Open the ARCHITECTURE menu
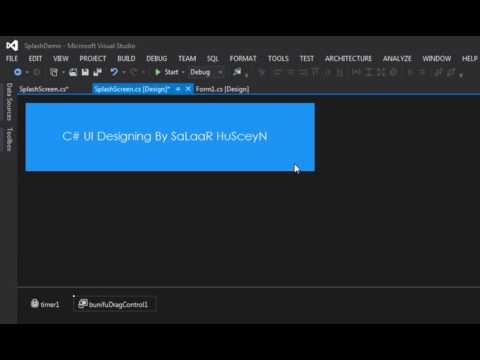The width and height of the screenshot is (480, 360). pos(348,59)
